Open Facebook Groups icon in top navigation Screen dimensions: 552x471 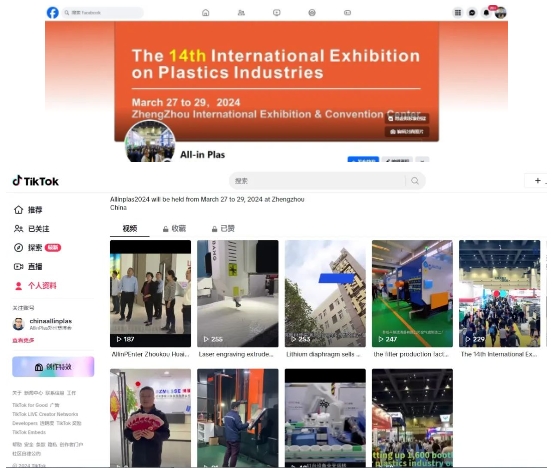tap(312, 13)
